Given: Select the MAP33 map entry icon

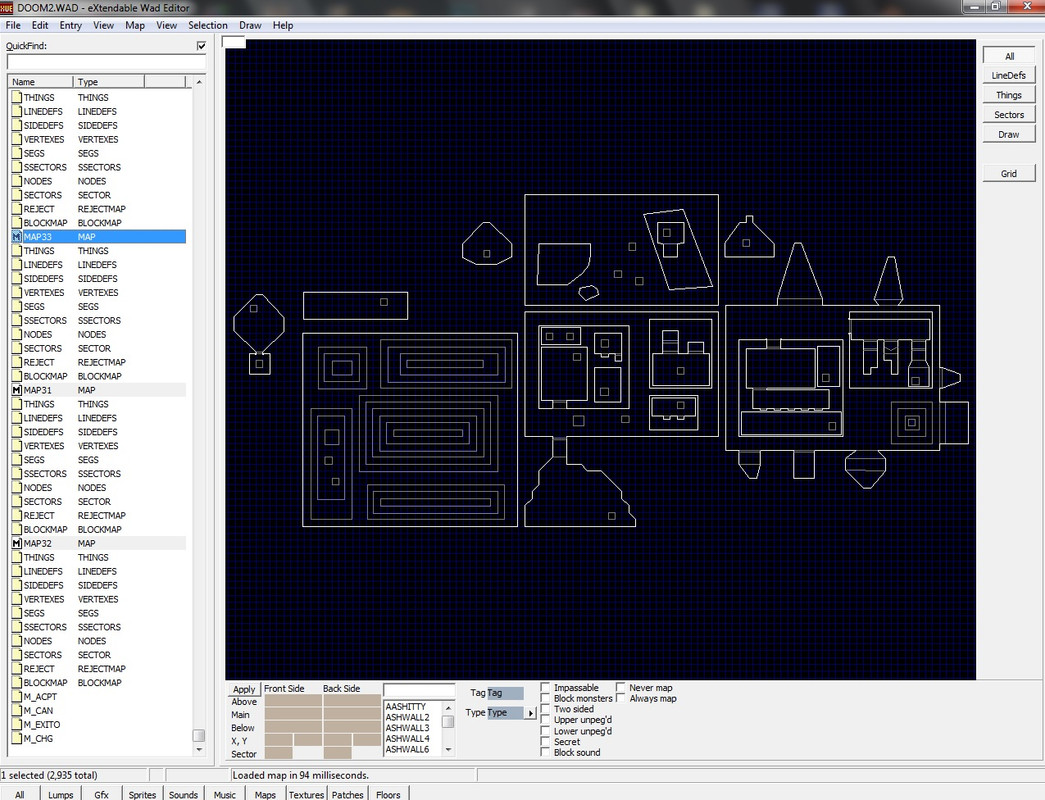Looking at the screenshot, I should (x=17, y=237).
